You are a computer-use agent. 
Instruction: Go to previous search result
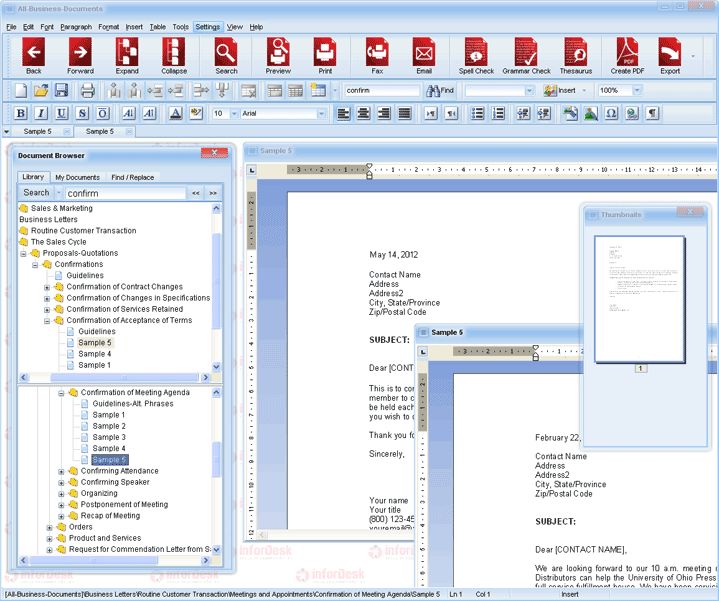click(x=196, y=193)
